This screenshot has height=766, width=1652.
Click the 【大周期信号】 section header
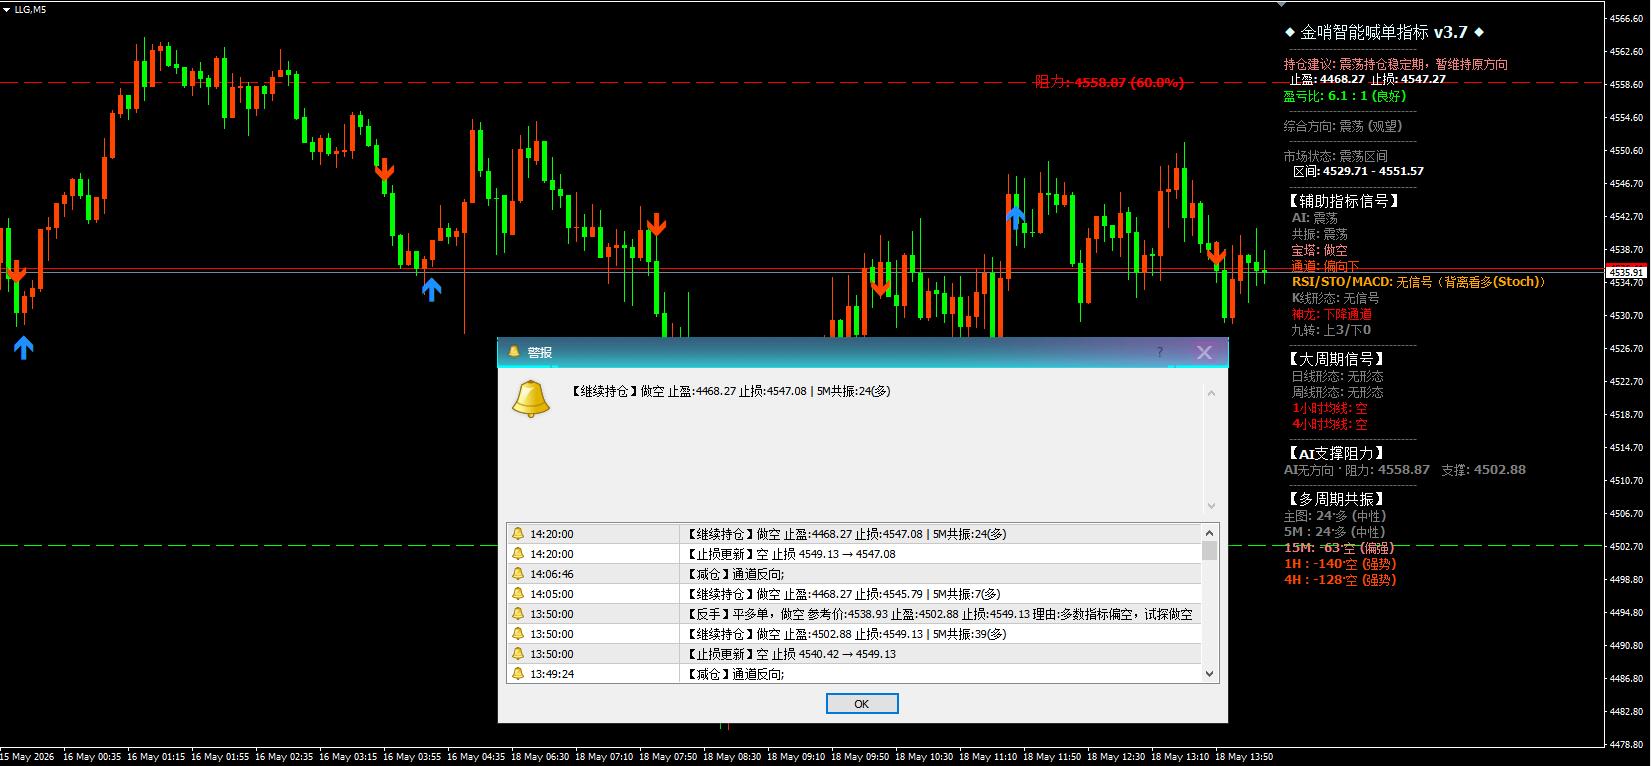click(x=1335, y=358)
